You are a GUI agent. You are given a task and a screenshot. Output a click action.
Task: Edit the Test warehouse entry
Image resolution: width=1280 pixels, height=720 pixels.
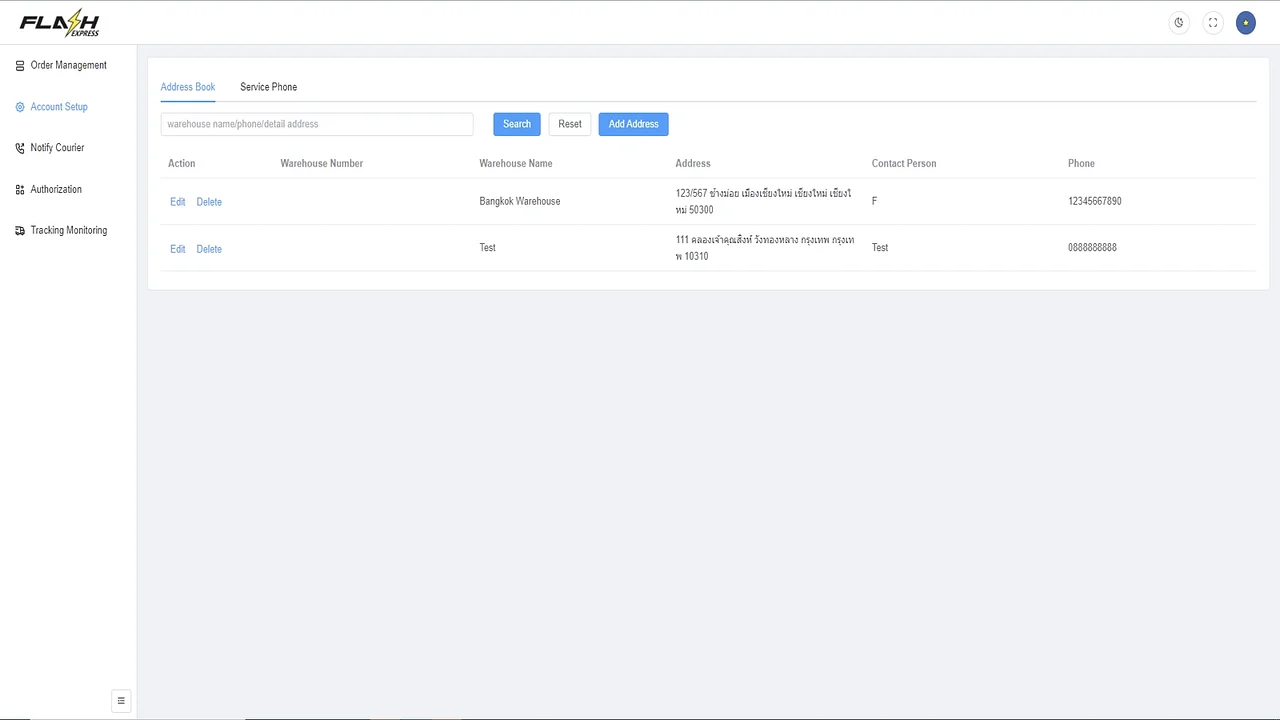tap(177, 248)
